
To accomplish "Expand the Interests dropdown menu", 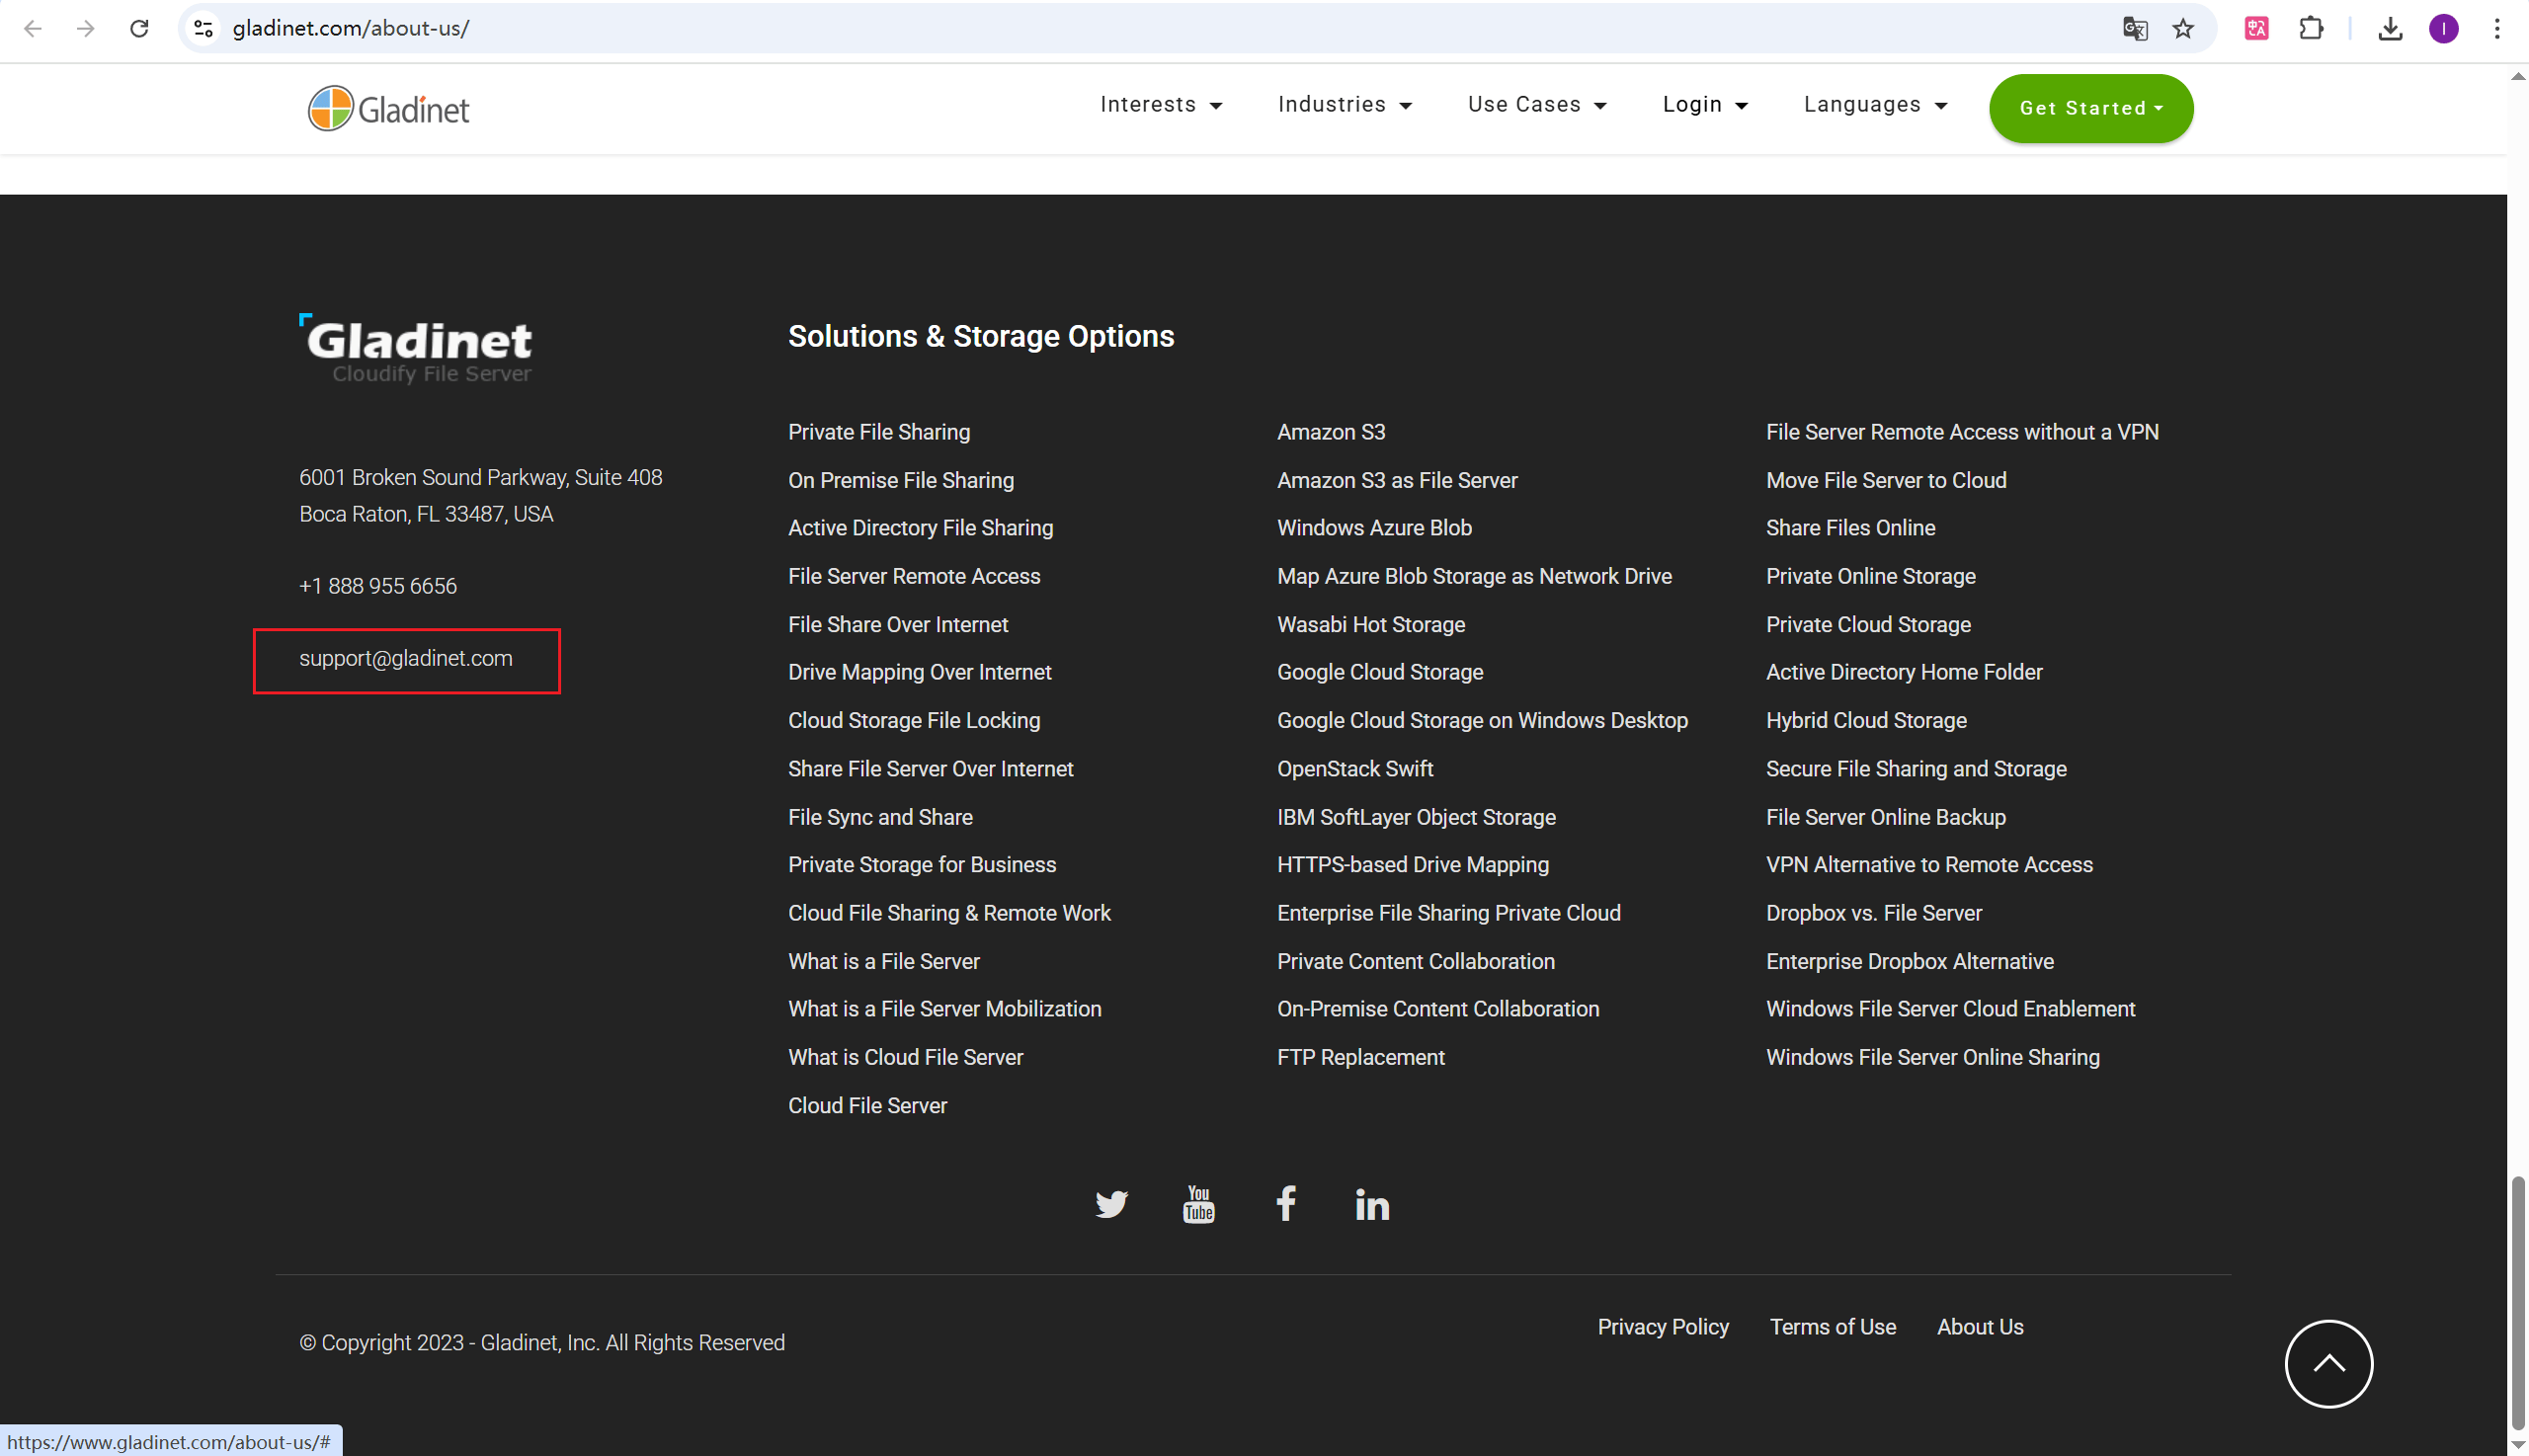I will point(1161,105).
